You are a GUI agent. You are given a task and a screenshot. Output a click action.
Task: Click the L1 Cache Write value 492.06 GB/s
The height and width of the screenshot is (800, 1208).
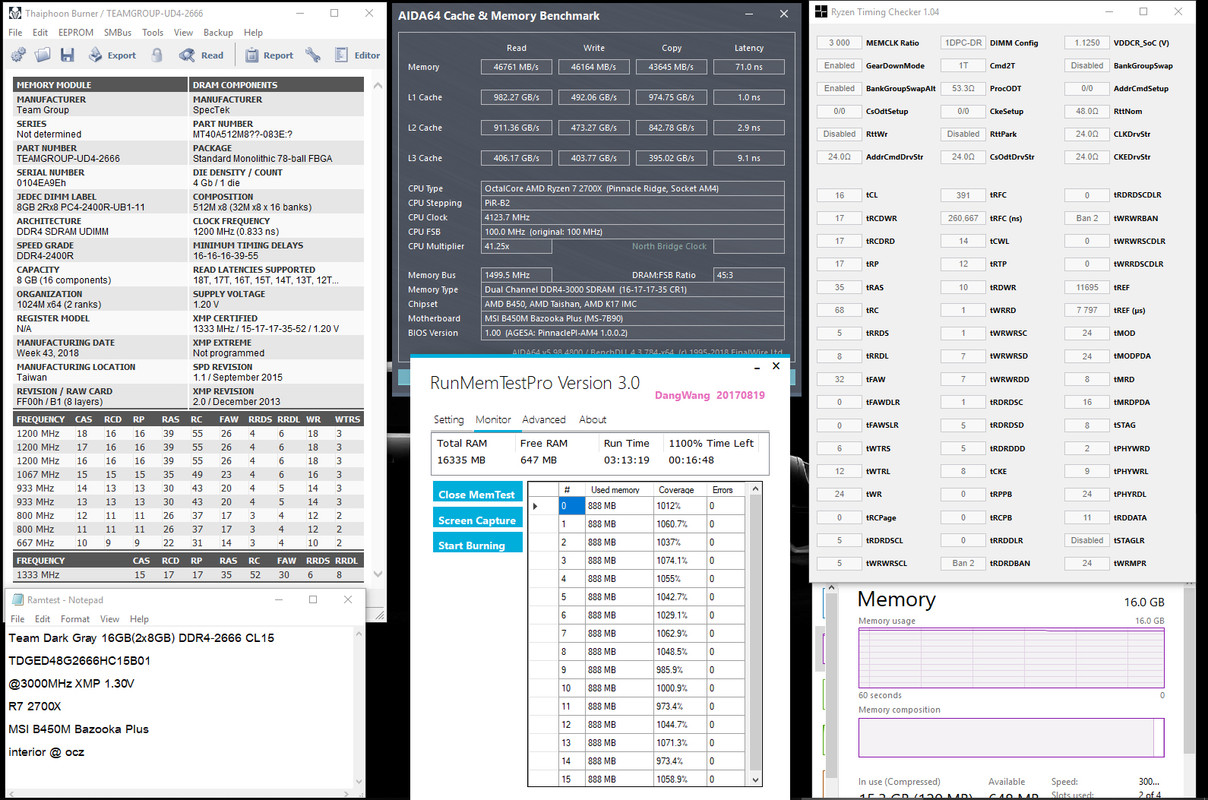pos(593,97)
